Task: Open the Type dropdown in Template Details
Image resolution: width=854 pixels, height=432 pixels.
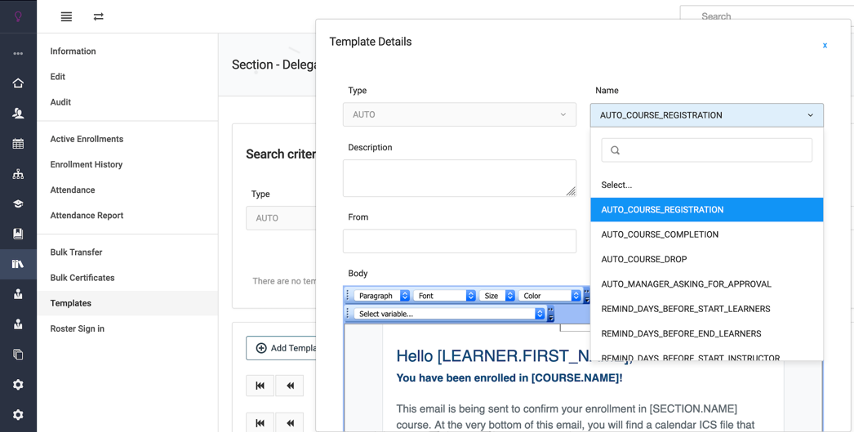Action: 459,115
